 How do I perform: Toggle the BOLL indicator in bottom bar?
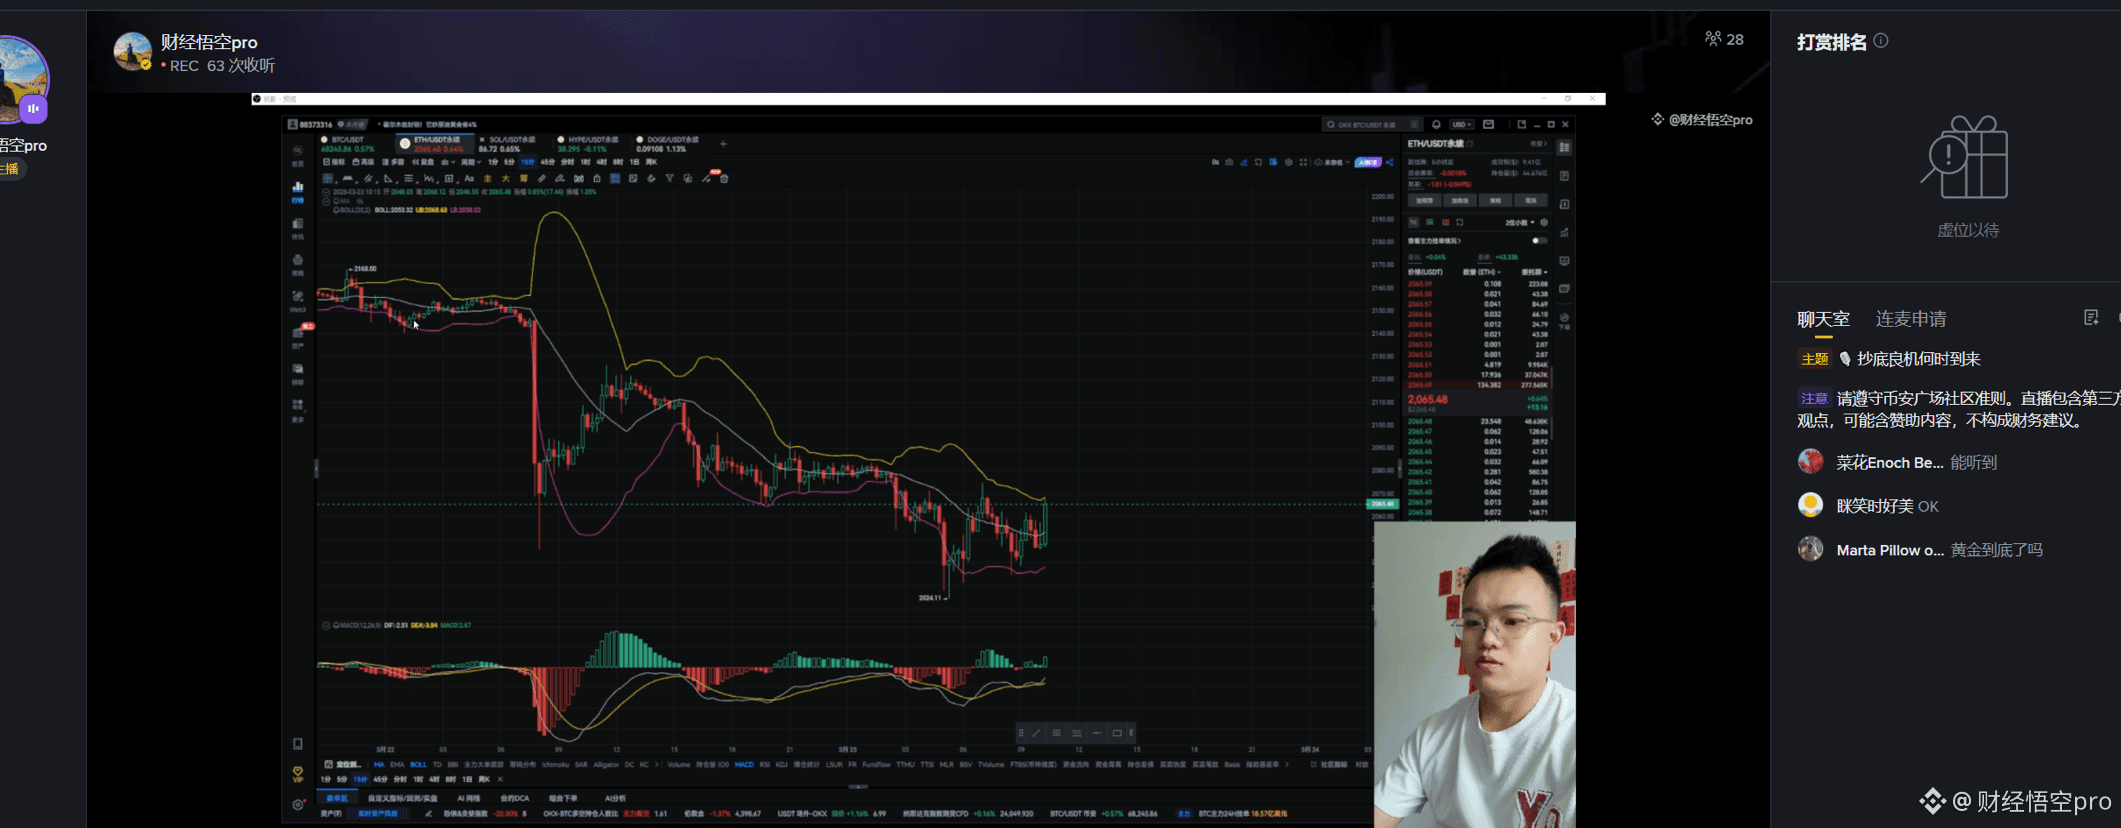coord(418,765)
